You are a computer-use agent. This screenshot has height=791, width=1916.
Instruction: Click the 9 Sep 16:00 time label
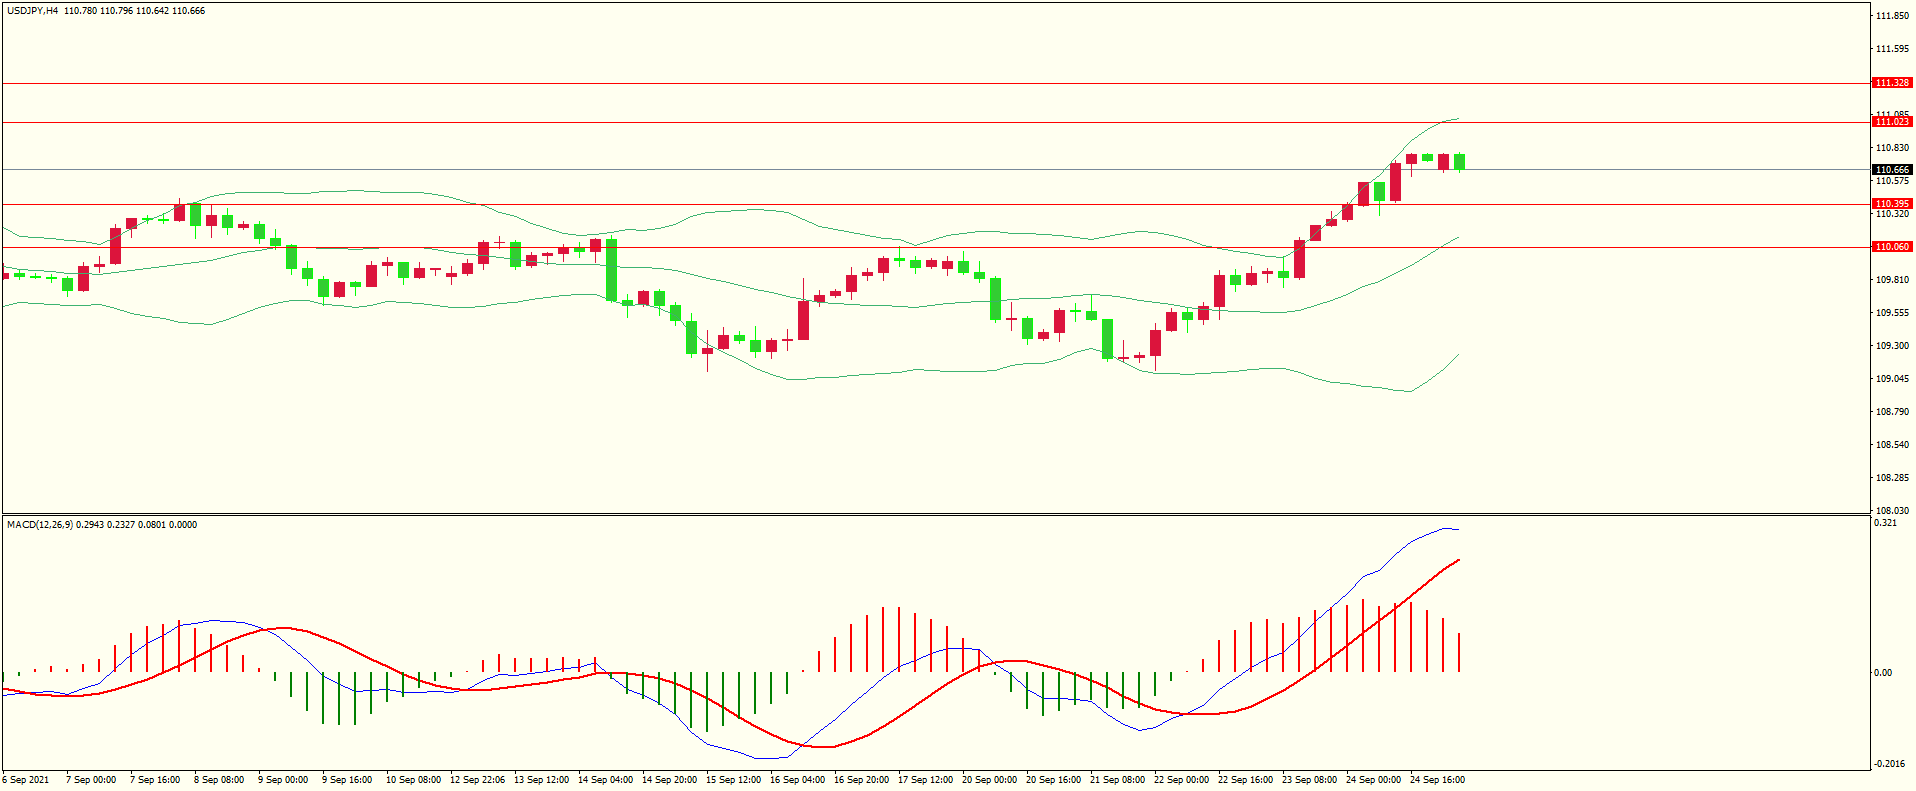point(347,780)
